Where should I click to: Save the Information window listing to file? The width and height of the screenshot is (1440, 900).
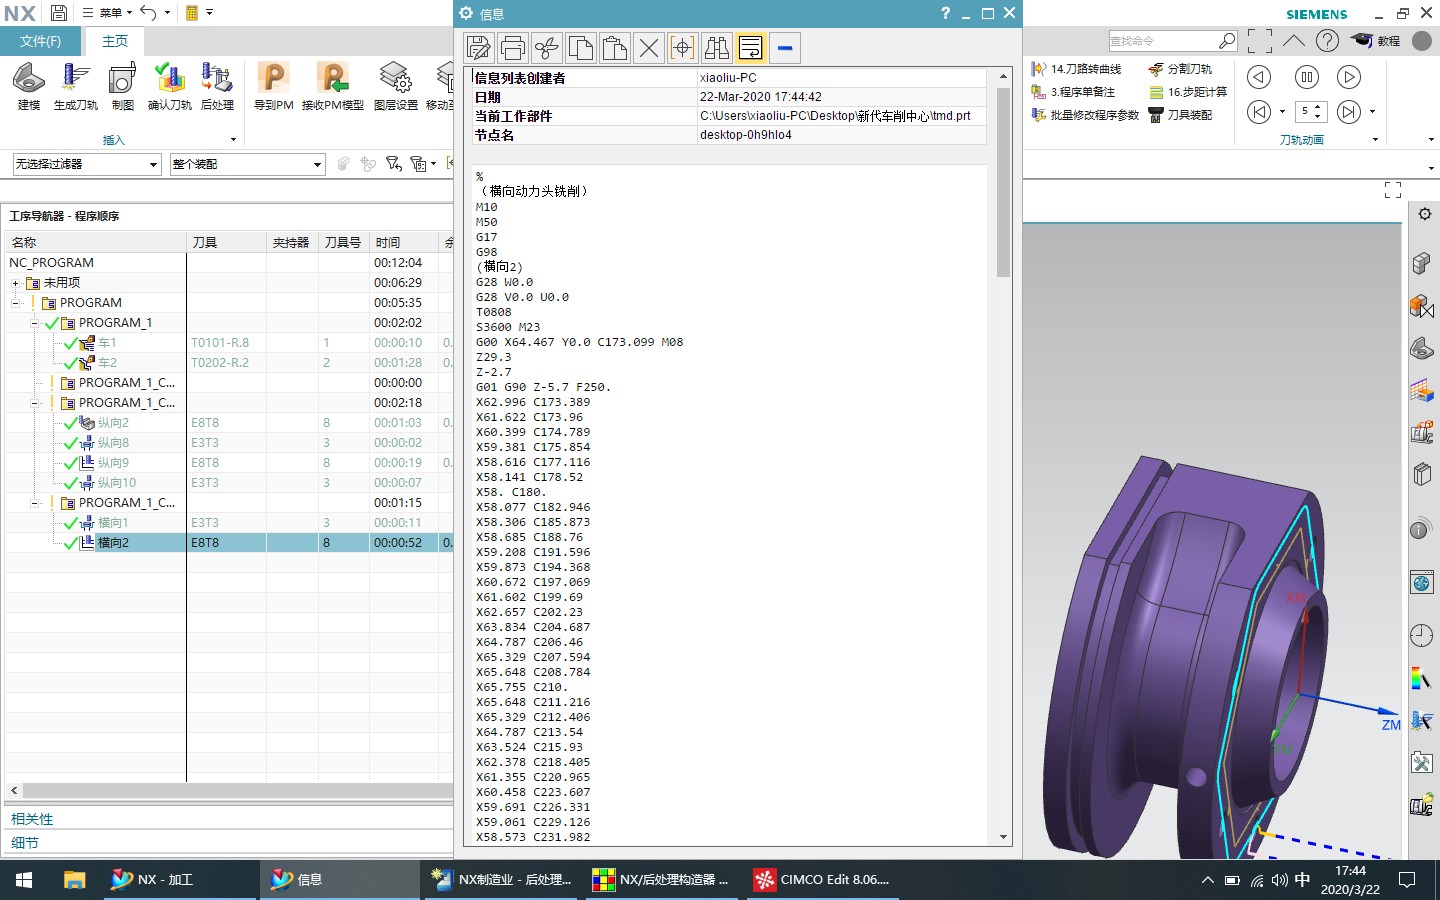pyautogui.click(x=479, y=48)
